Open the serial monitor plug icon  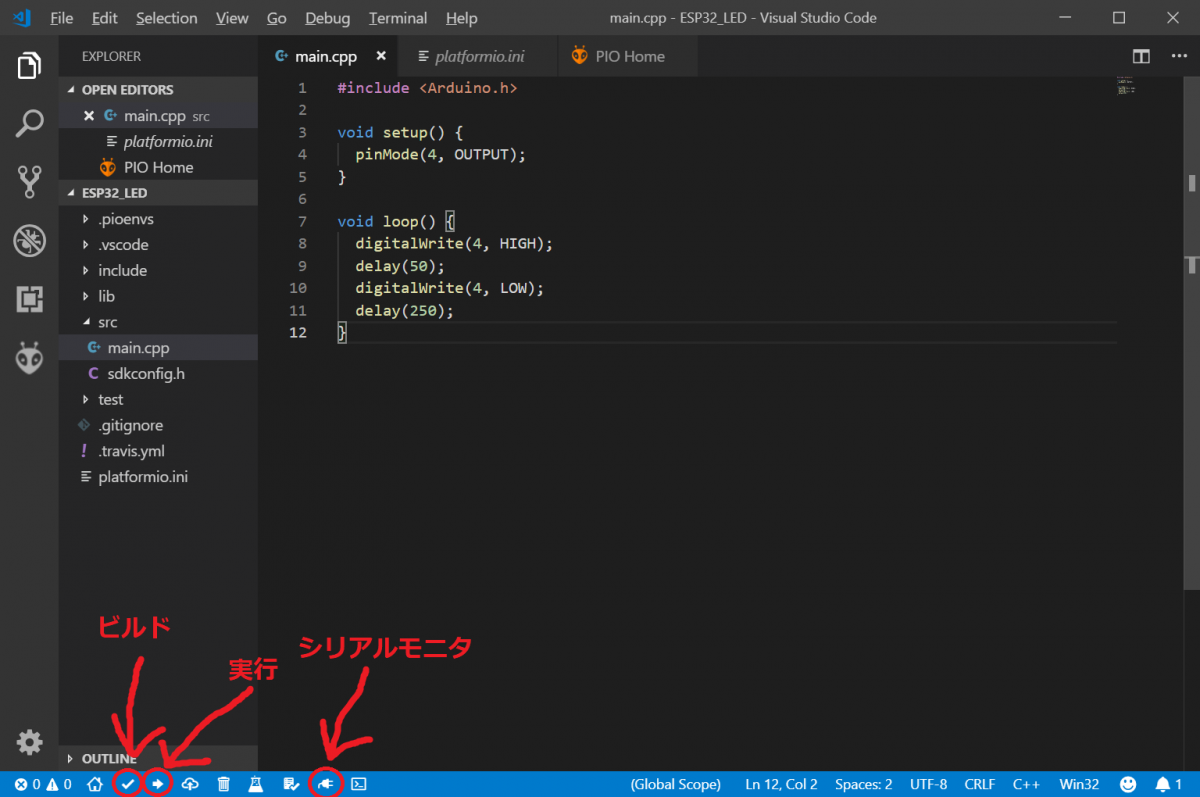[x=327, y=784]
